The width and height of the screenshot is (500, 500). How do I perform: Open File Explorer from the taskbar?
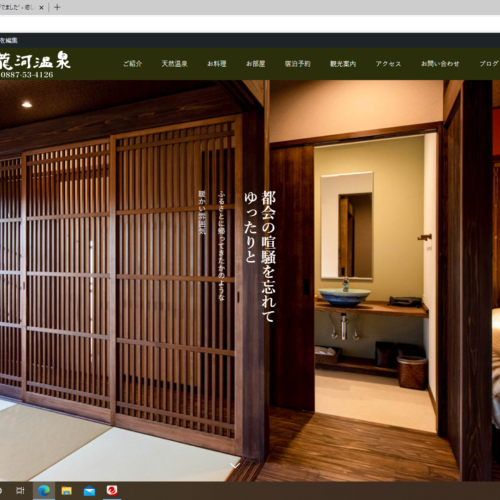click(x=67, y=491)
